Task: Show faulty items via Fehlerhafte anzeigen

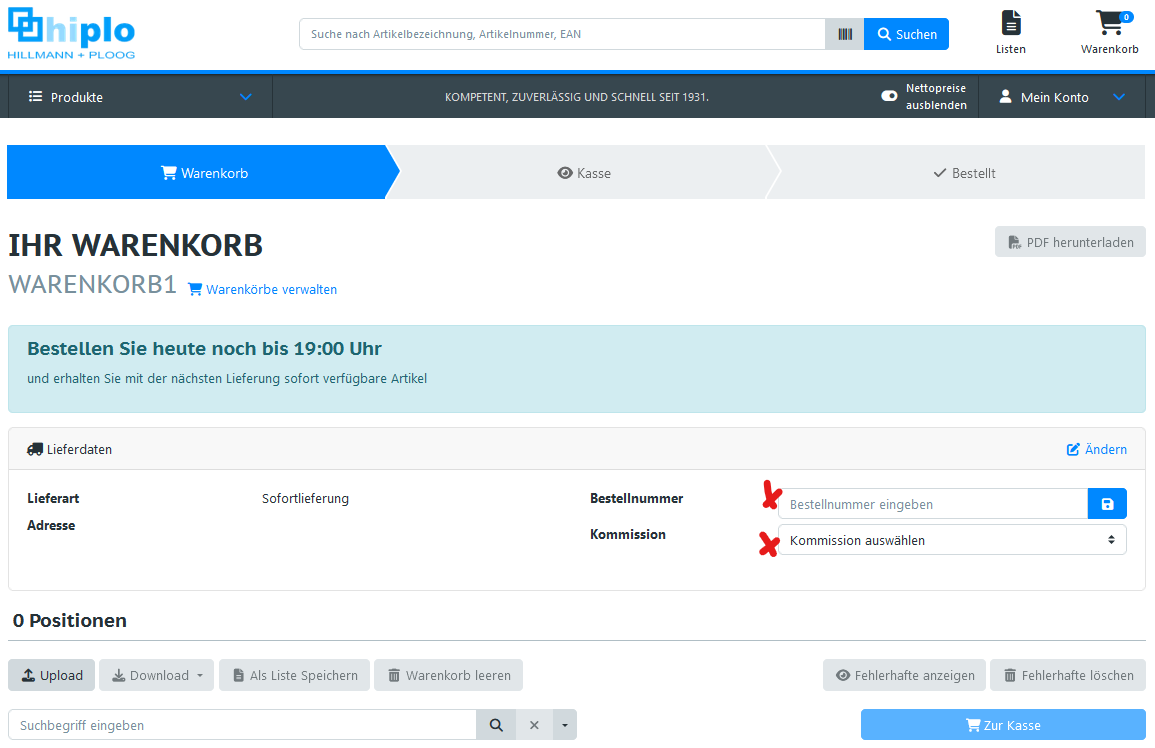Action: [904, 675]
